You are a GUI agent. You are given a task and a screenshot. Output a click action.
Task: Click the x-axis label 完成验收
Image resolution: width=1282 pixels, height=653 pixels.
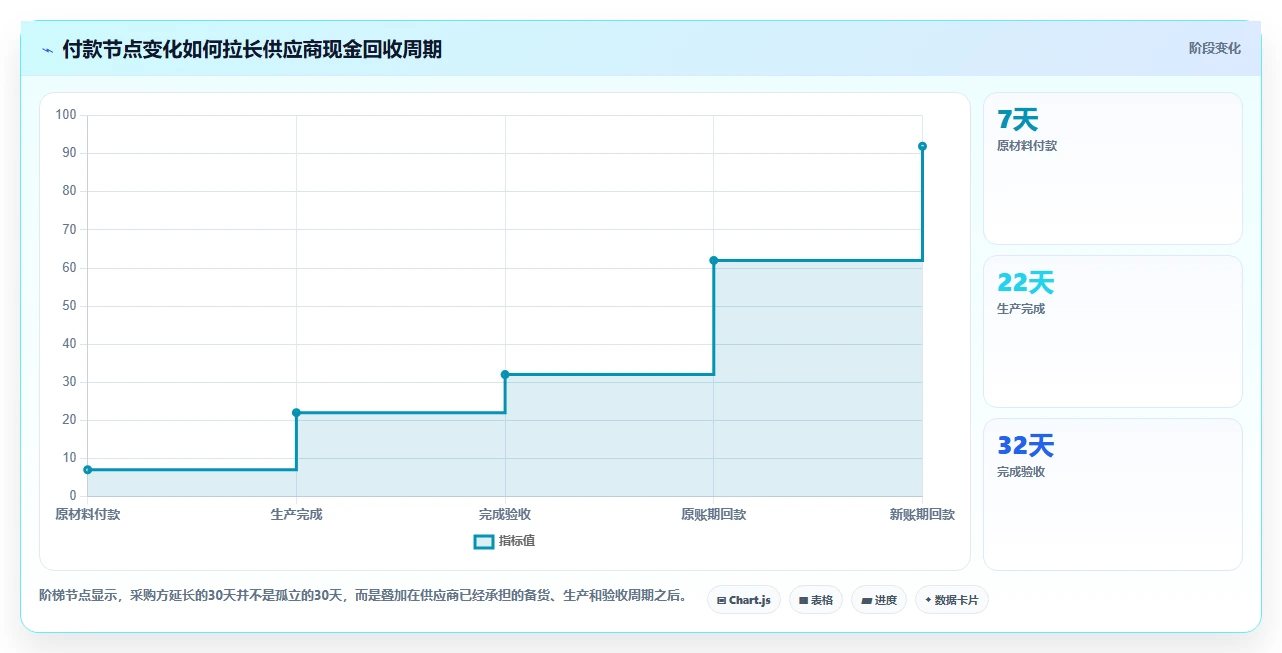coord(505,514)
